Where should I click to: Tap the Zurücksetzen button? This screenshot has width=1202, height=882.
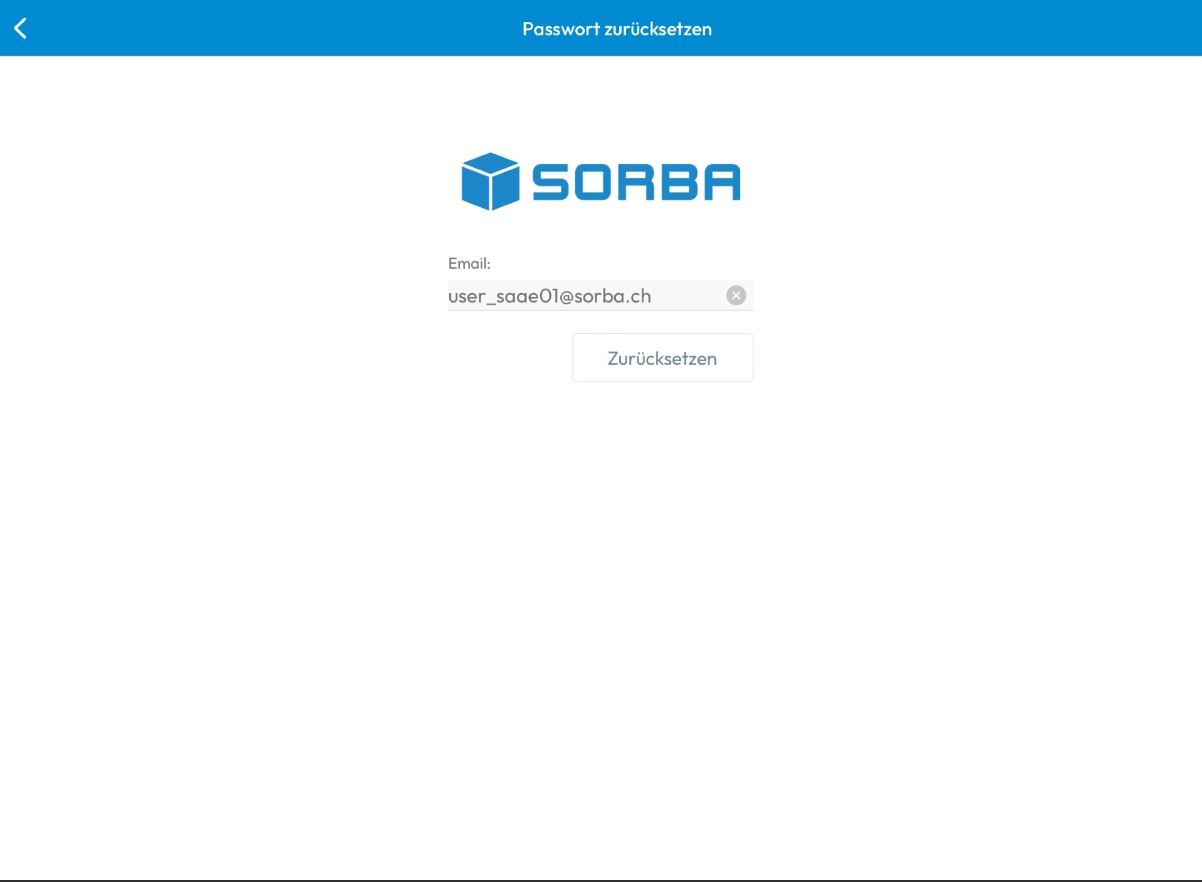[x=662, y=358]
